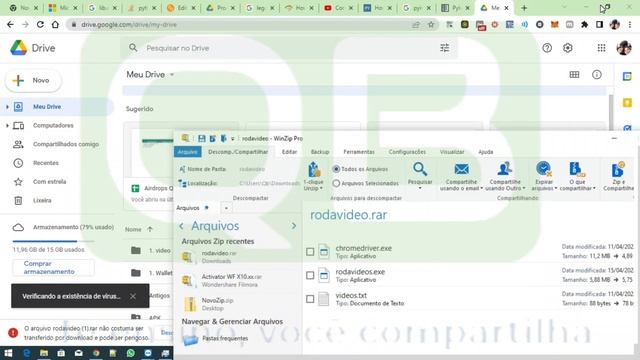Open the Google apps grid
Image resolution: width=640 pixels, height=360 pixels.
pos(601,48)
